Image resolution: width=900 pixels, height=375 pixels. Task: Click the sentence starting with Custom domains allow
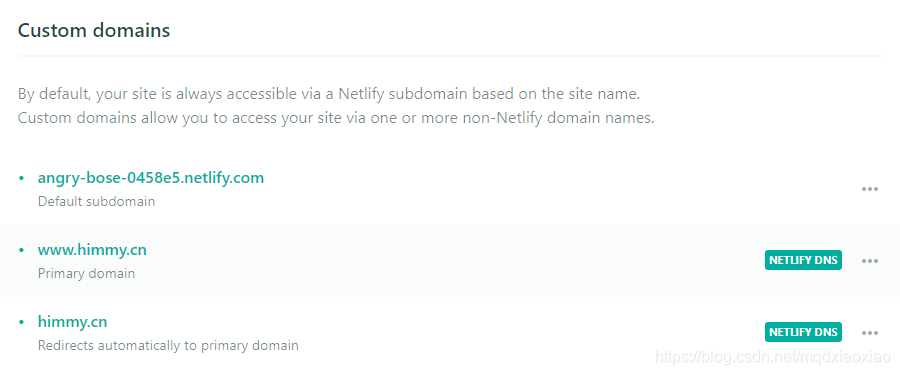point(336,118)
